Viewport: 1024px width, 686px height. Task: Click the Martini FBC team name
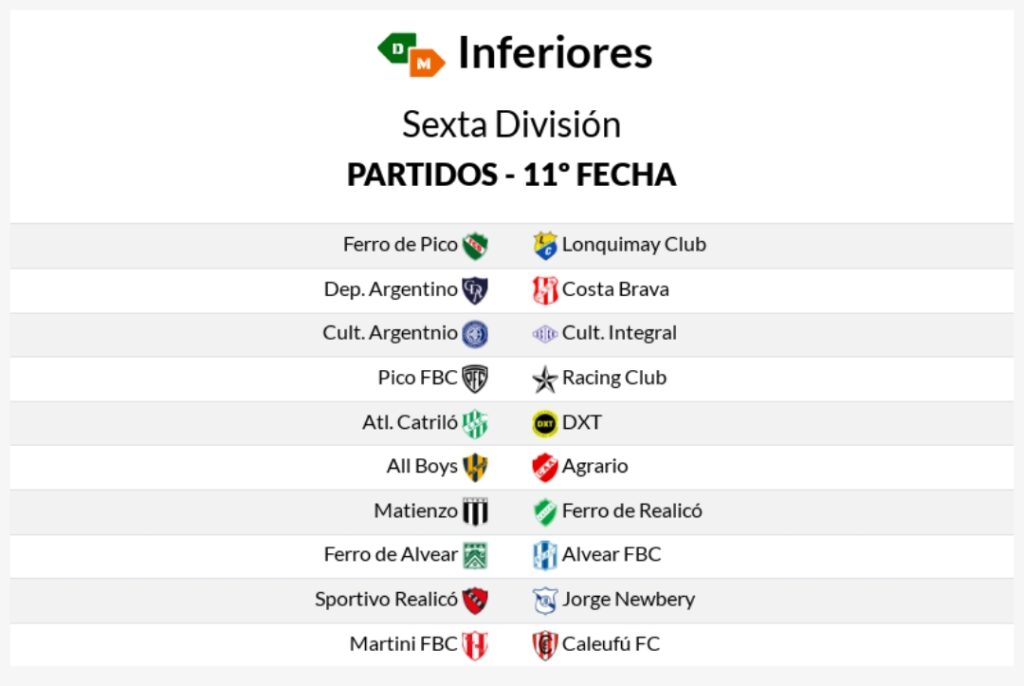[x=403, y=644]
